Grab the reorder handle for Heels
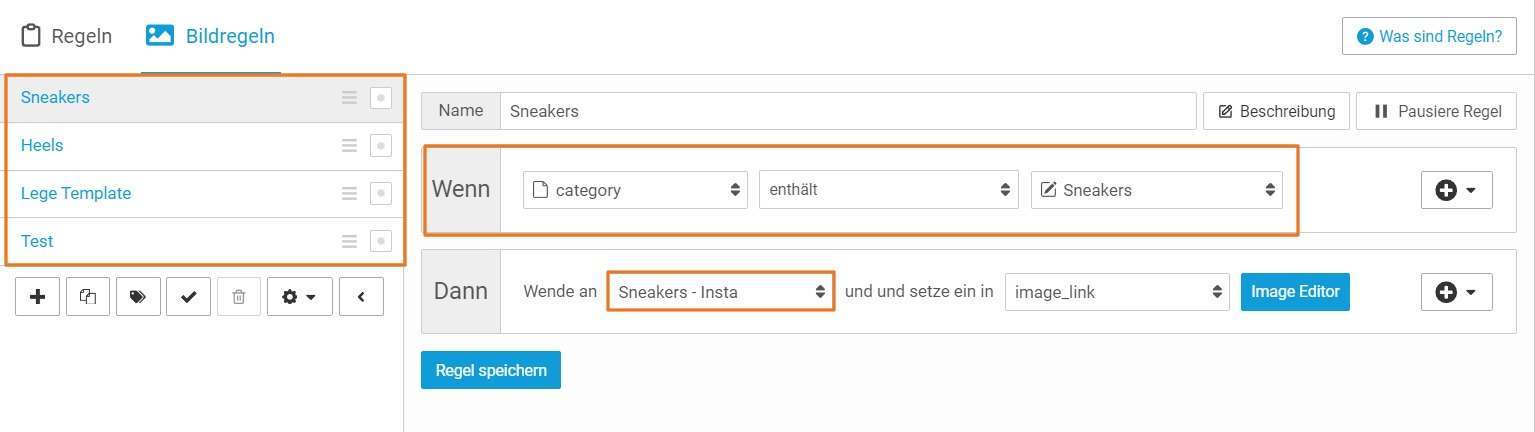Screen dimensions: 1535x432 (349, 146)
